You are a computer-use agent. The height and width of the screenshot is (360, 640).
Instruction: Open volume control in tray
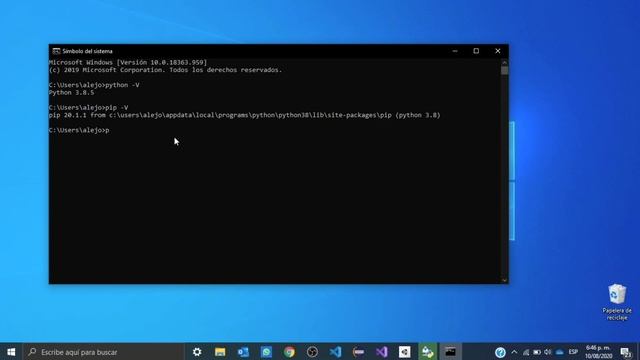point(548,352)
